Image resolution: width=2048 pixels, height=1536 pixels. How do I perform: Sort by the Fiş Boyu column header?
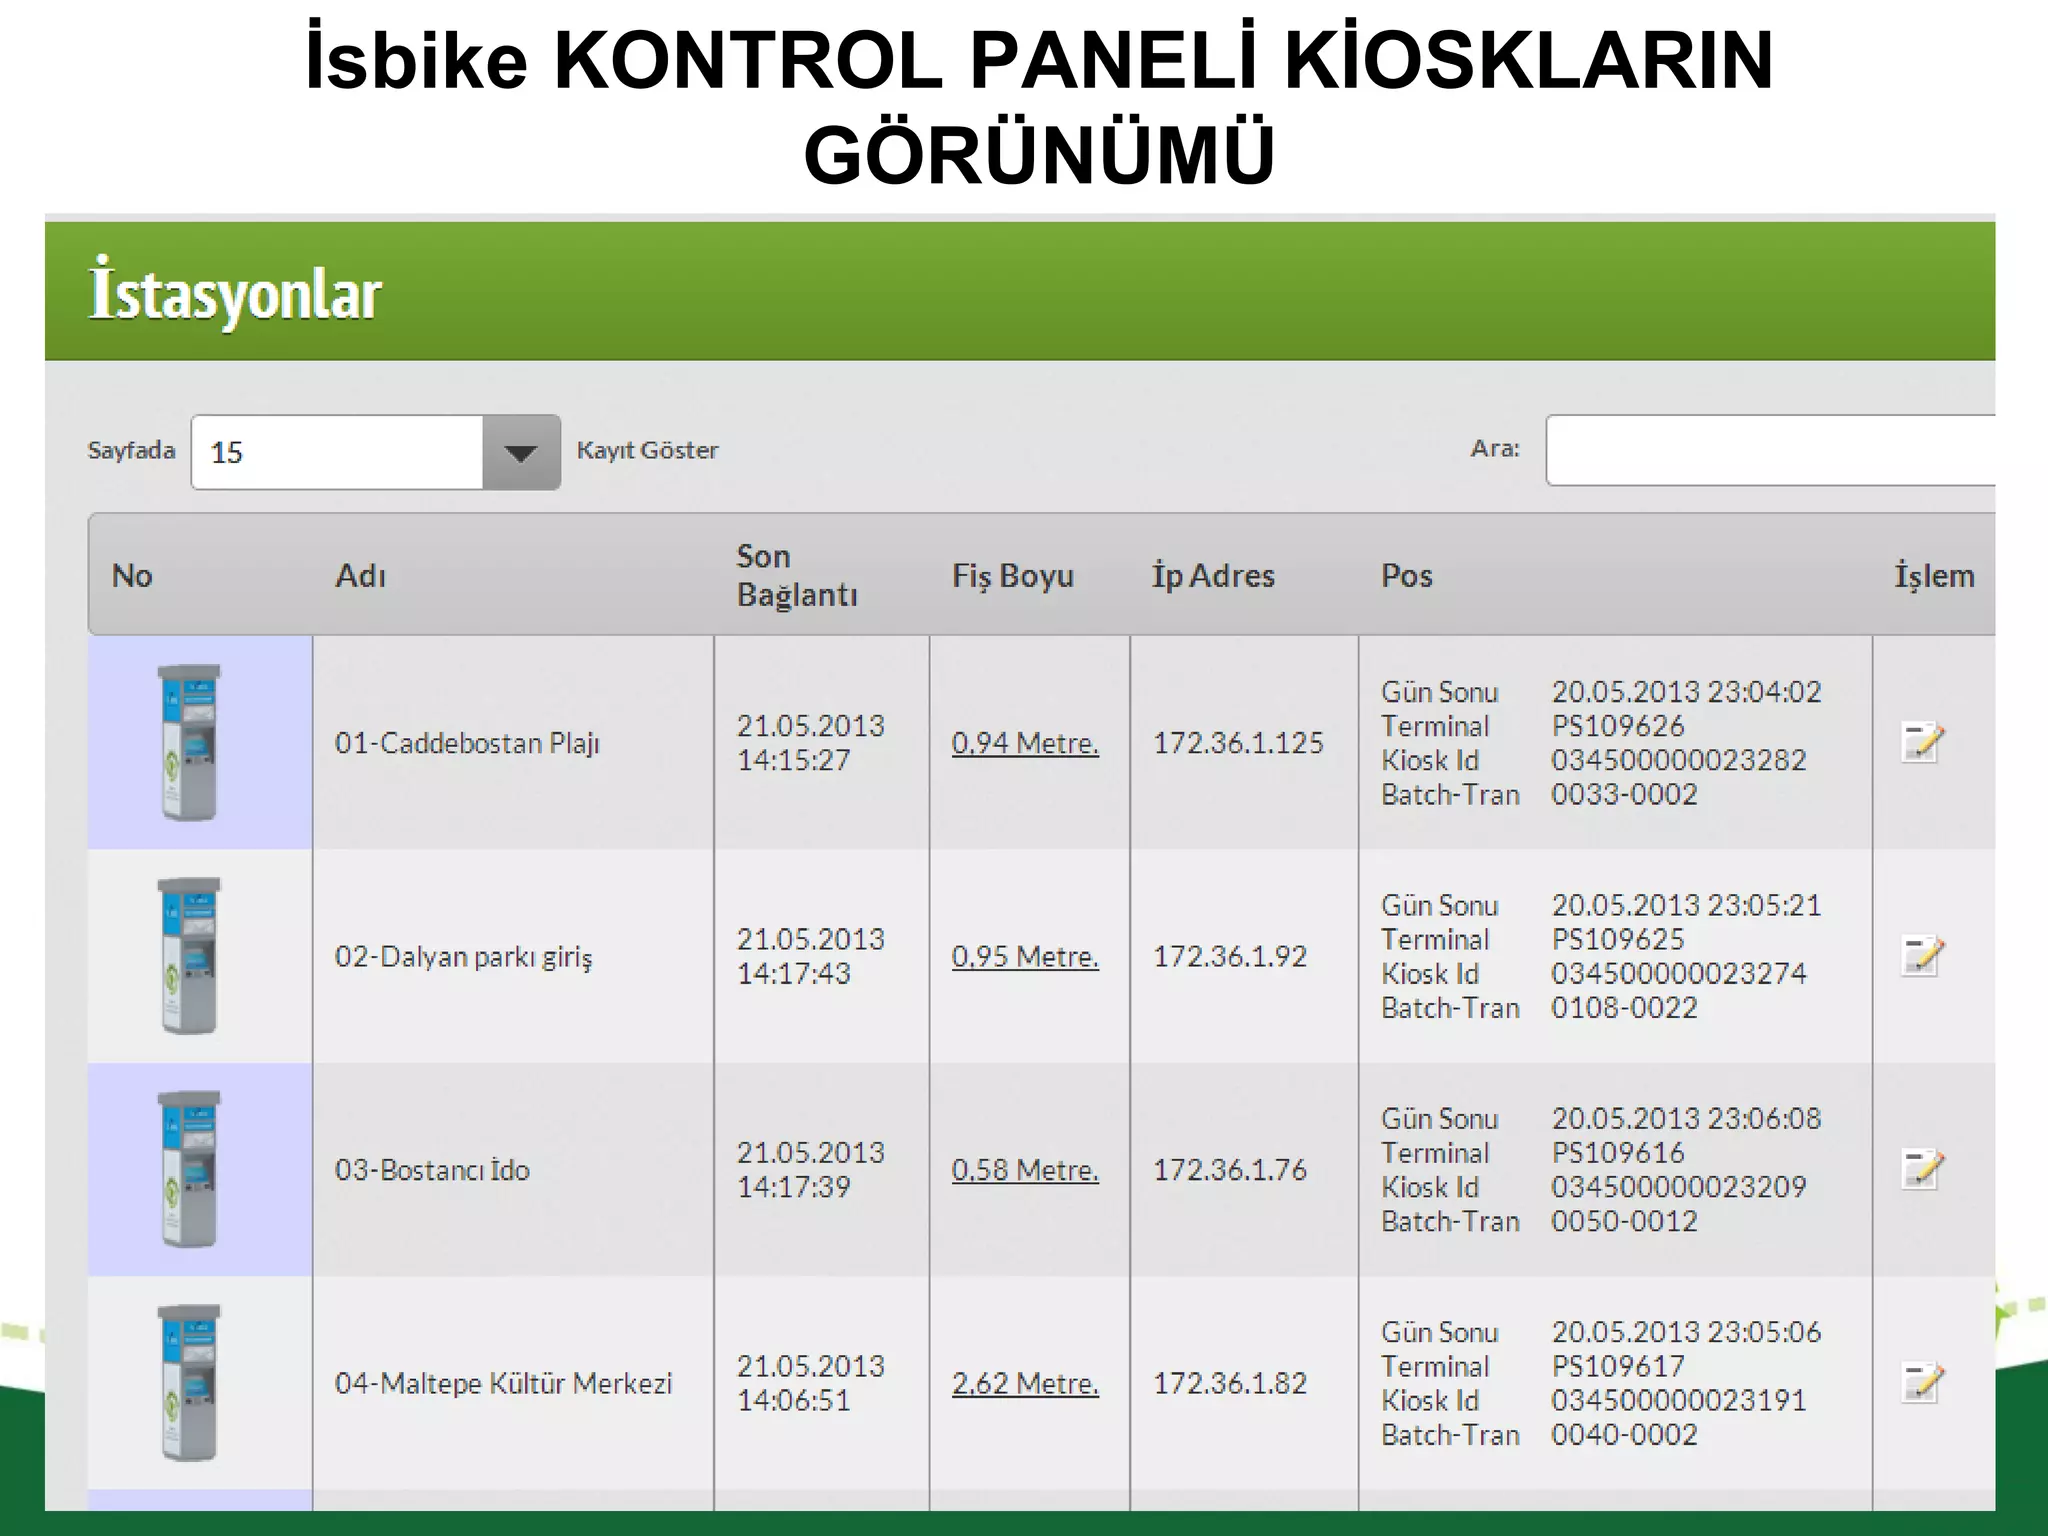[1012, 576]
